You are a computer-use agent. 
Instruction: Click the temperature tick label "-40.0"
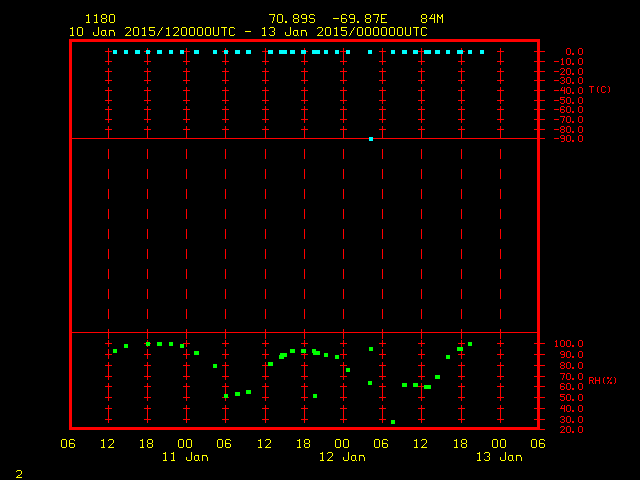(x=569, y=91)
